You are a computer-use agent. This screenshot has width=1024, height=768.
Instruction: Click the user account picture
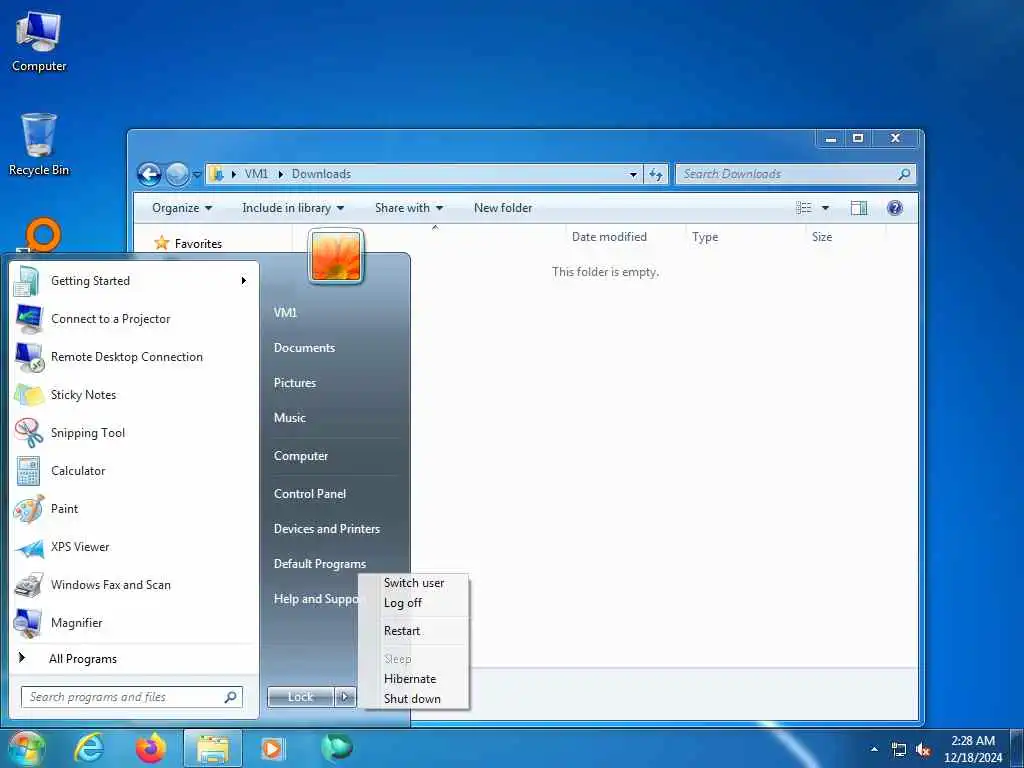[x=336, y=257]
